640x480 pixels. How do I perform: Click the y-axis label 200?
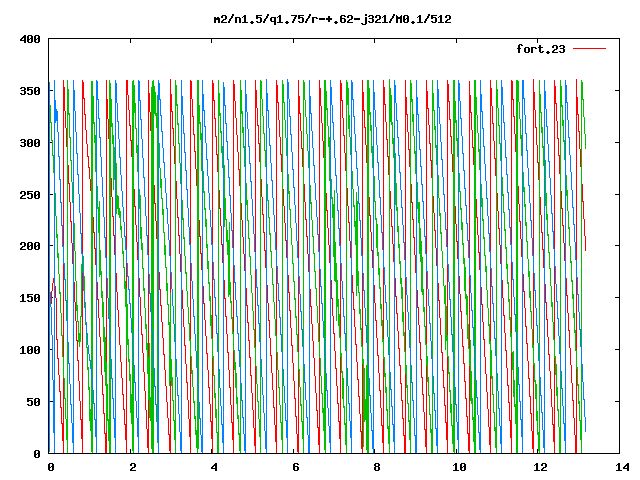[30, 246]
